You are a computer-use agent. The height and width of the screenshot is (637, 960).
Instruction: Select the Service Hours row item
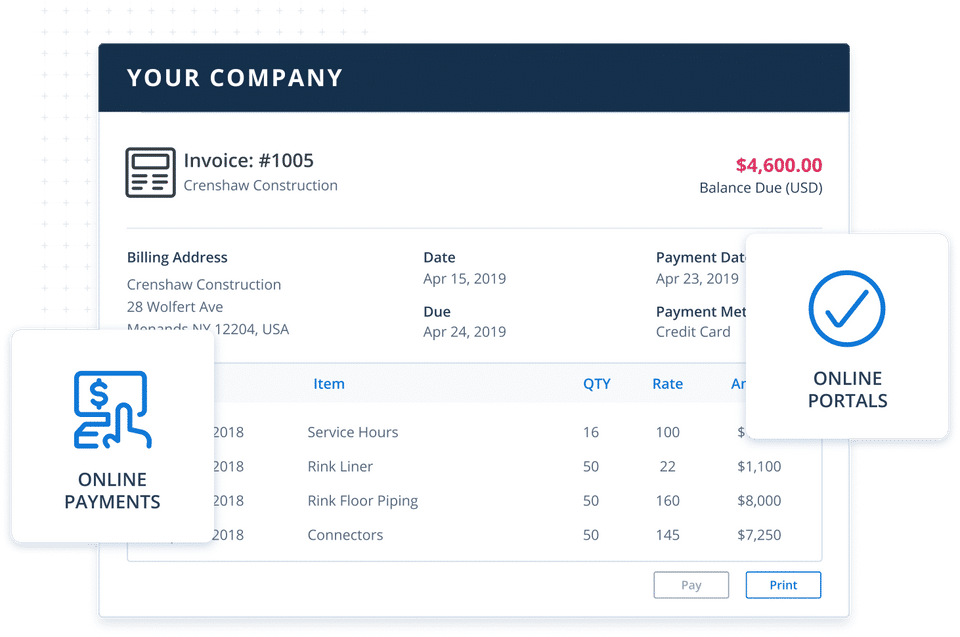click(352, 432)
